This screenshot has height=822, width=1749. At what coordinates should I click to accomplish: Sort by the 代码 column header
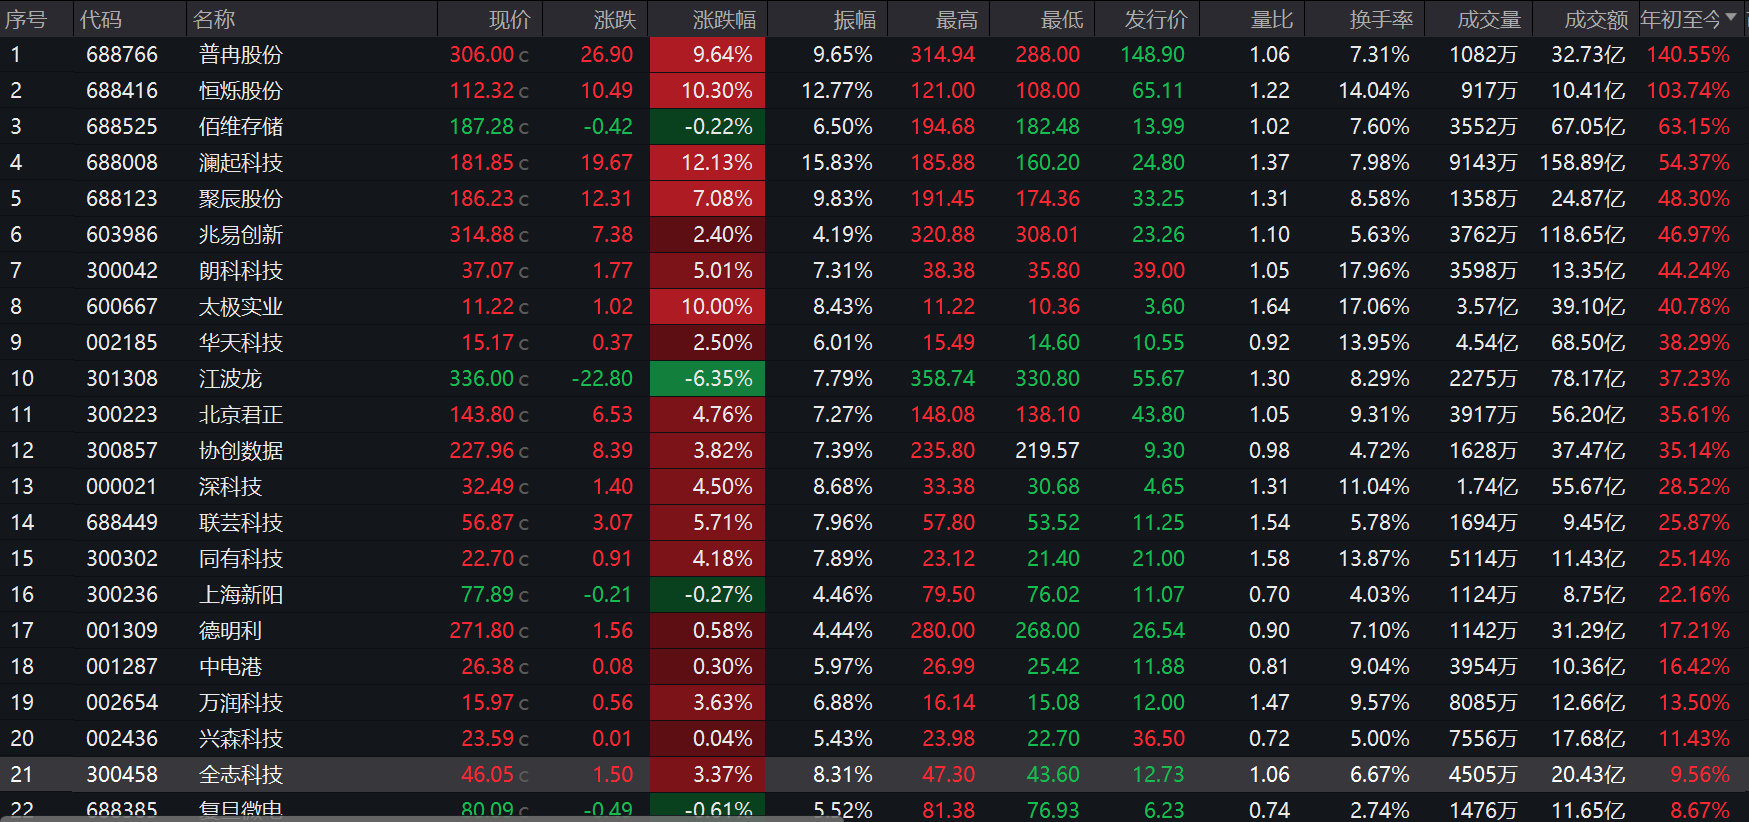(x=101, y=20)
